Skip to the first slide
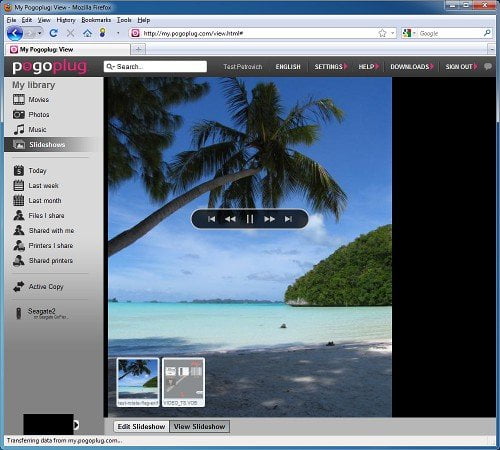Screen dimensions: 500x450 coord(211,219)
